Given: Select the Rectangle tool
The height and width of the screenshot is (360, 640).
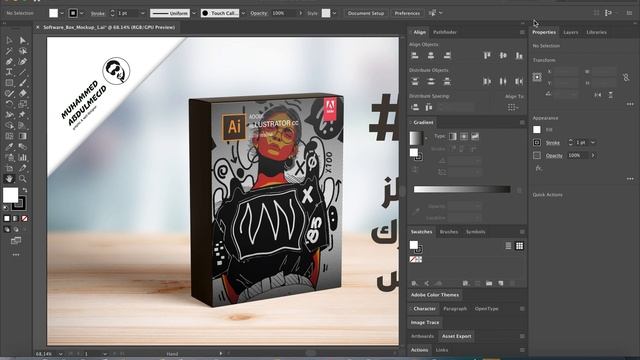Looking at the screenshot, I should click(9, 82).
